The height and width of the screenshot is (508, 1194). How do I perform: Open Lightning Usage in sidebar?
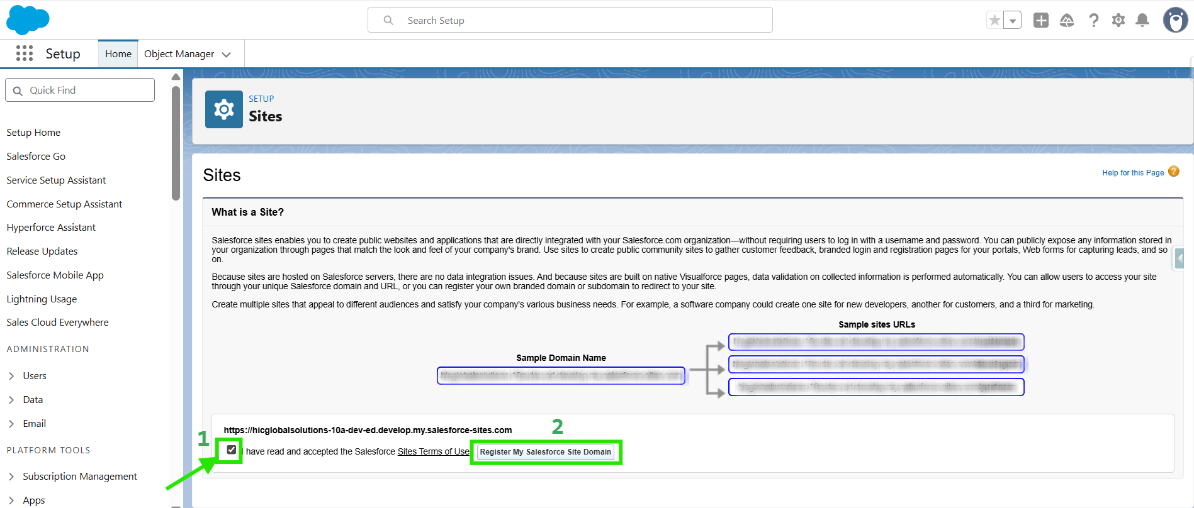point(41,299)
